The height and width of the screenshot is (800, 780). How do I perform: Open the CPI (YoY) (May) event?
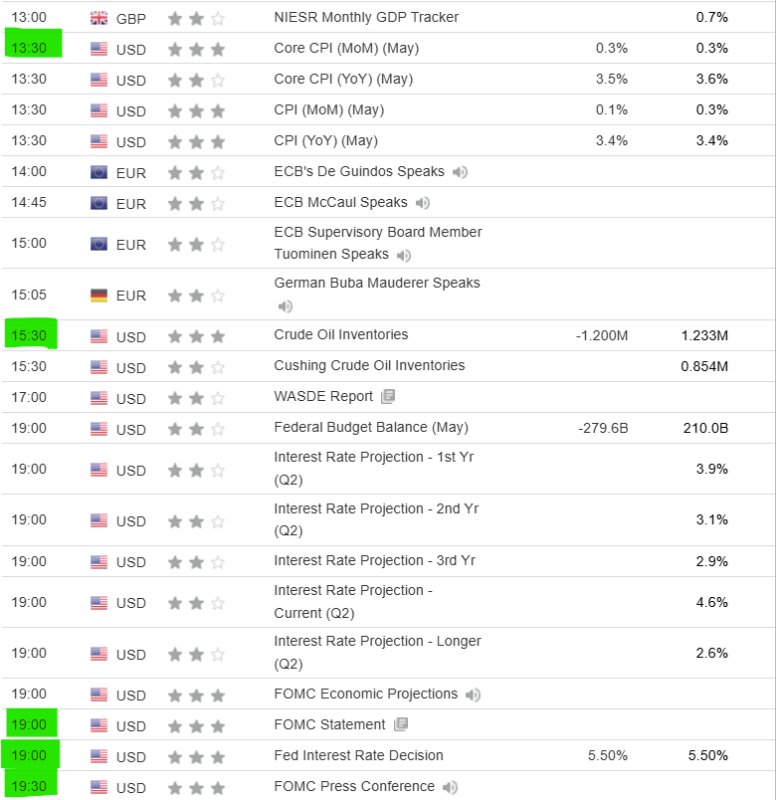pyautogui.click(x=326, y=141)
